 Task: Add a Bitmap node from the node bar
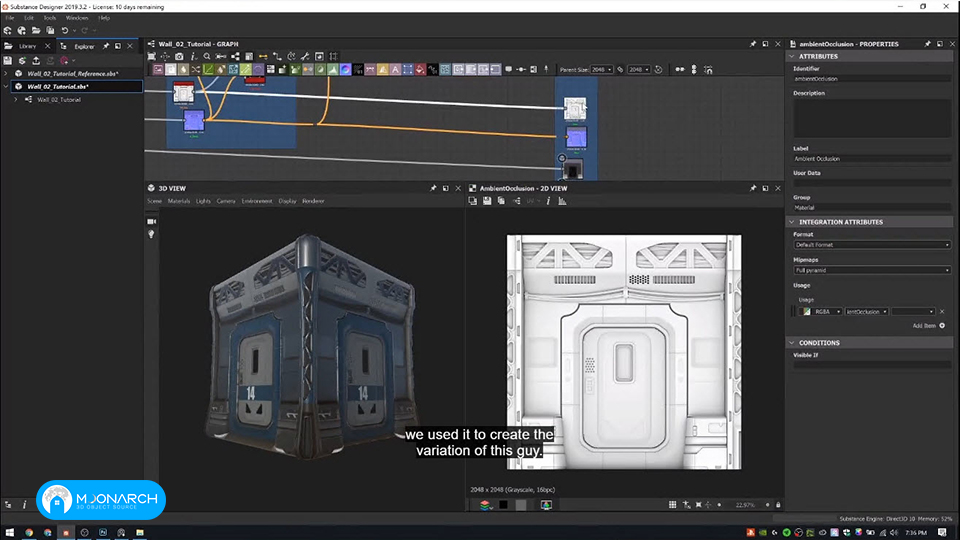pos(158,70)
